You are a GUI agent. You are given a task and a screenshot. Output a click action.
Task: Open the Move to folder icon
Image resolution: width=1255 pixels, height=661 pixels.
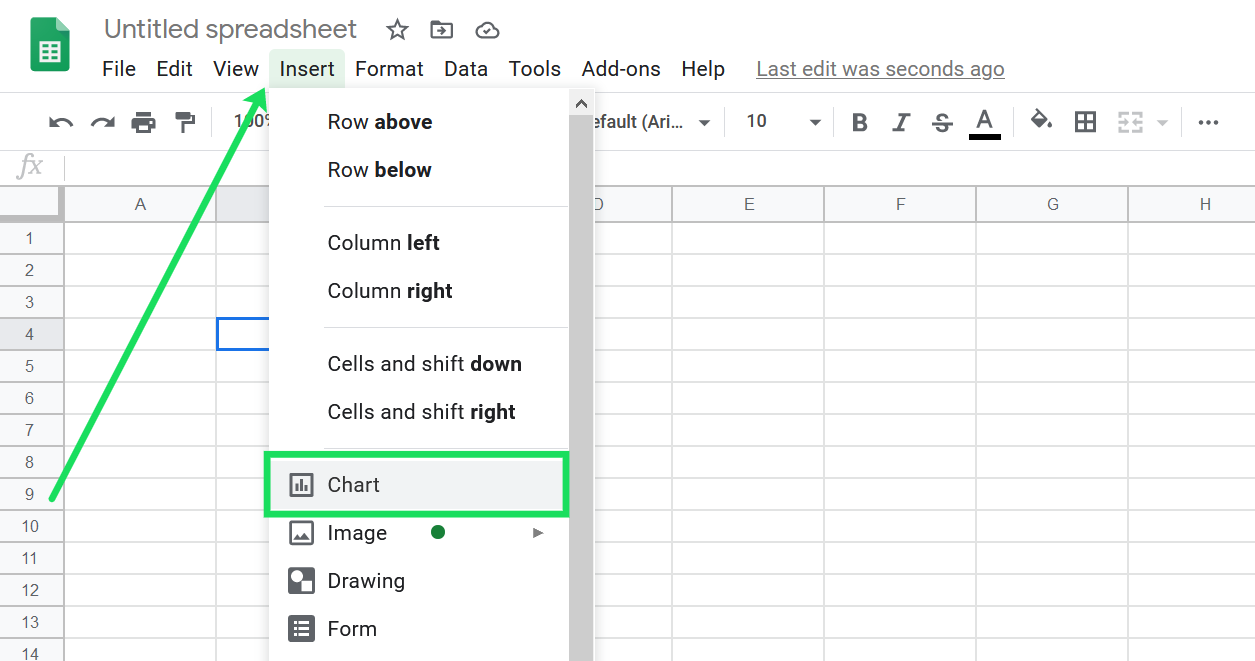click(x=441, y=30)
